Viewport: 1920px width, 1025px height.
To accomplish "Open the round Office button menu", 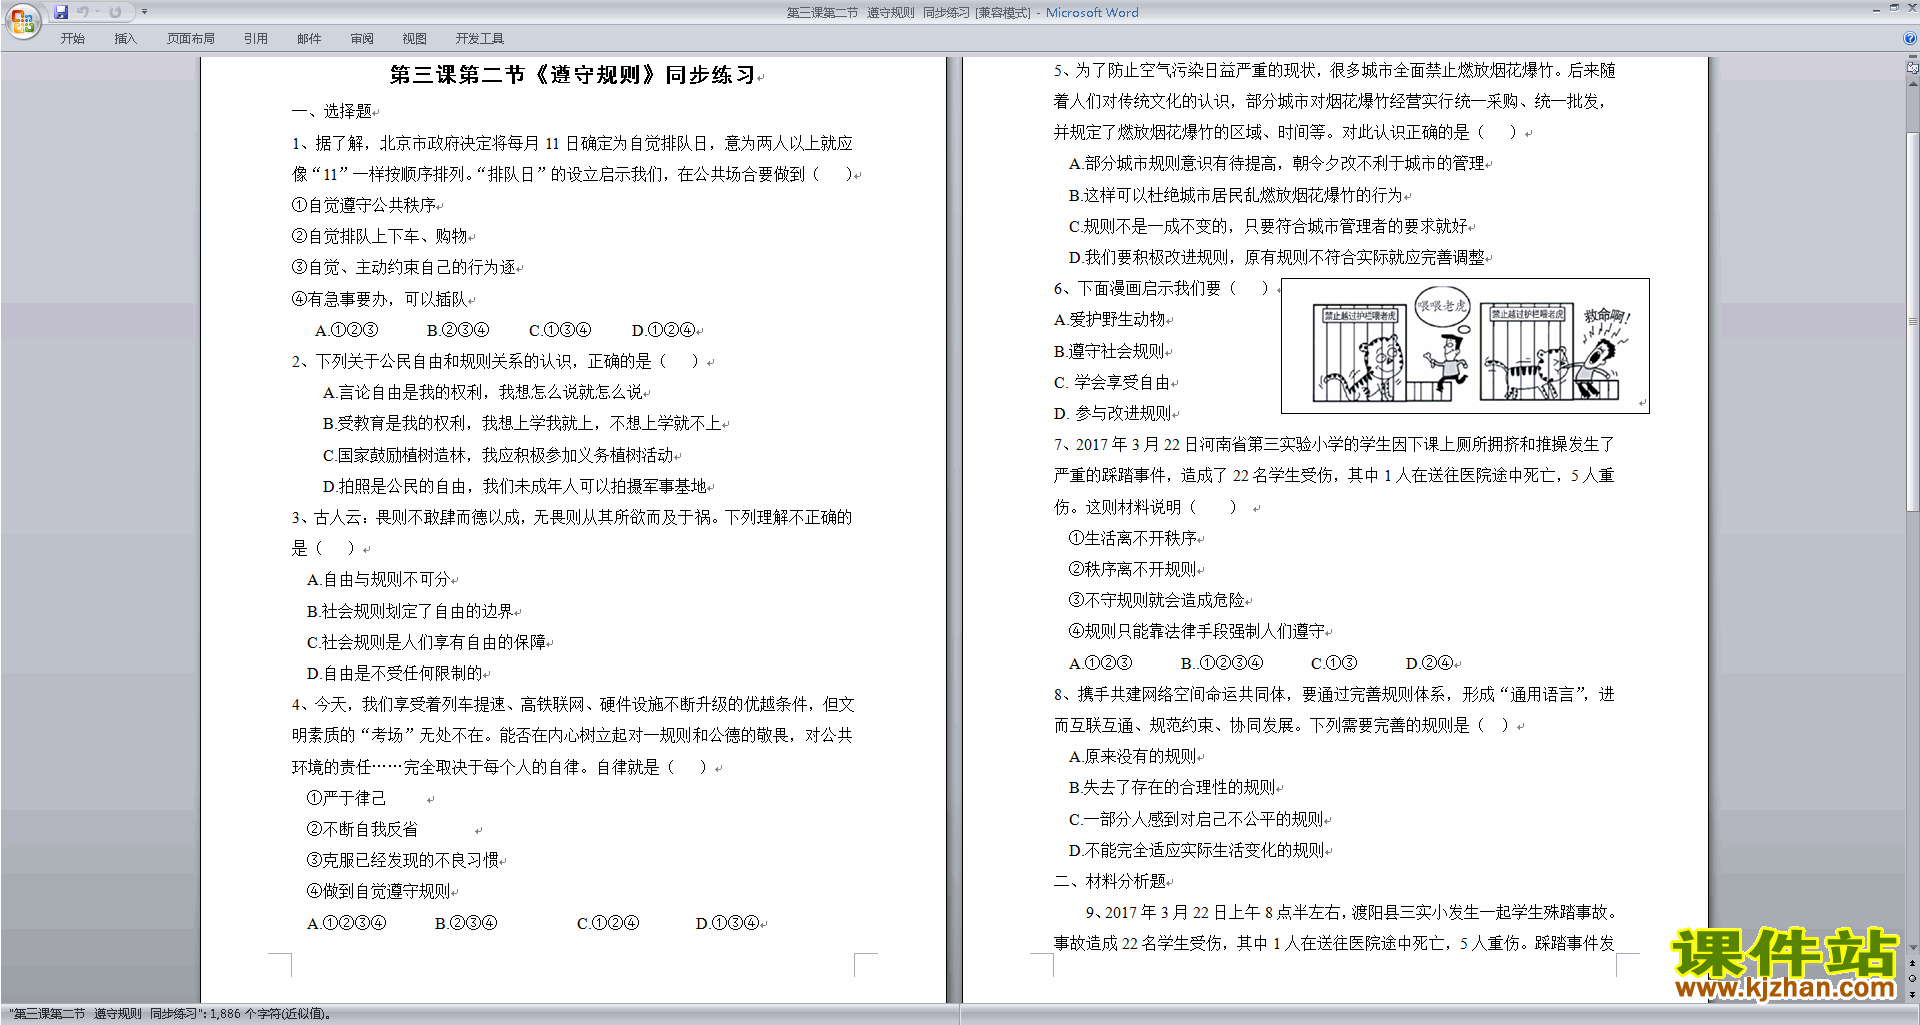I will pos(22,20).
